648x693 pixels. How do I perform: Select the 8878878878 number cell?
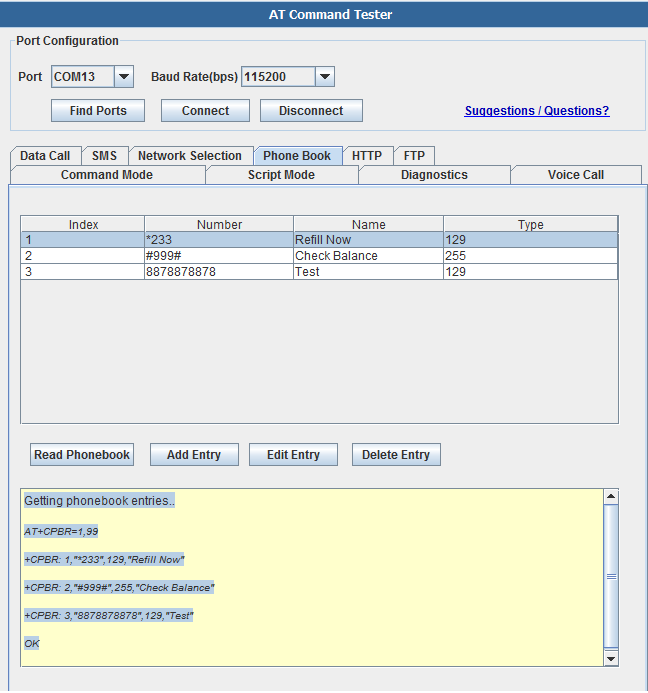[x=219, y=272]
